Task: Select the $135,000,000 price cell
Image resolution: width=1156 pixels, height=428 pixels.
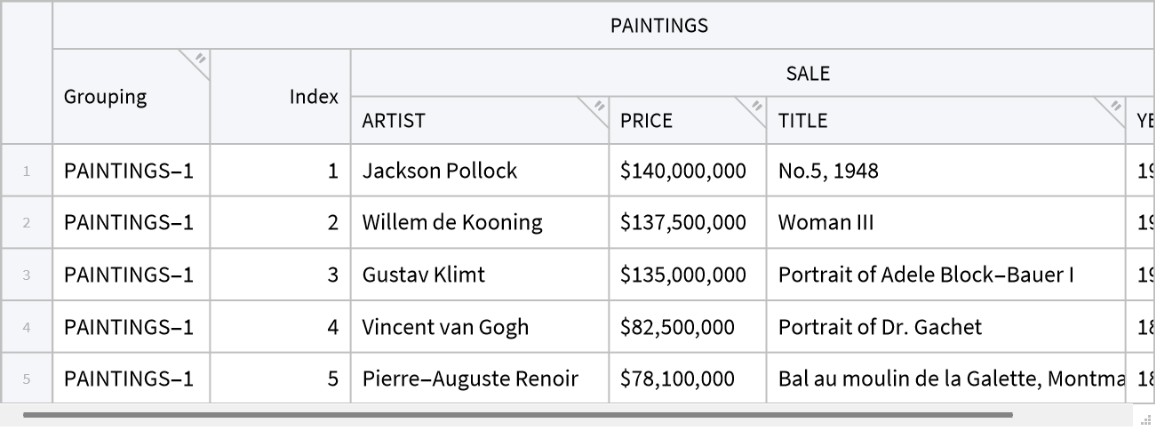Action: click(x=687, y=275)
